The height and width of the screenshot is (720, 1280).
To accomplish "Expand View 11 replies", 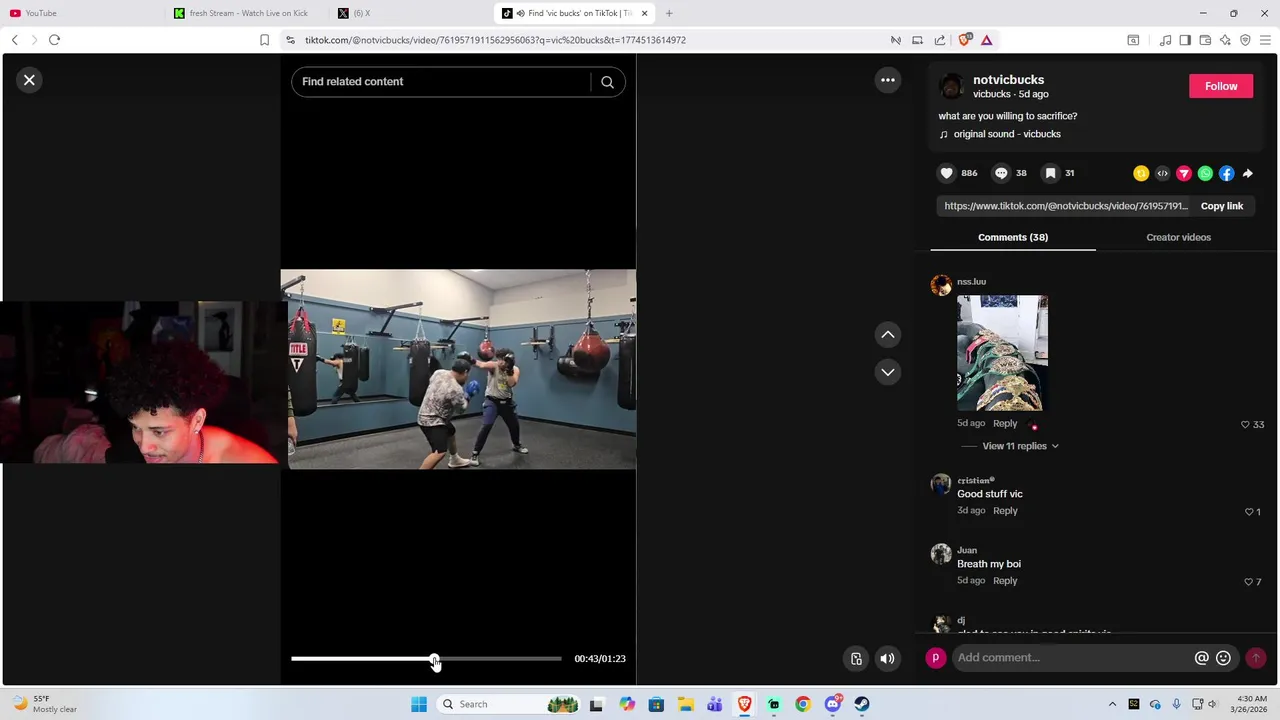I will pos(1020,446).
